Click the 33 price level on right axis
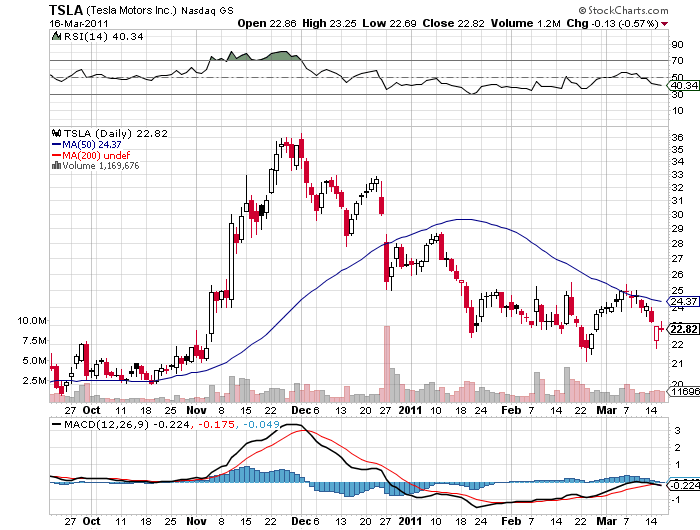This screenshot has height=530, width=700. (x=677, y=174)
